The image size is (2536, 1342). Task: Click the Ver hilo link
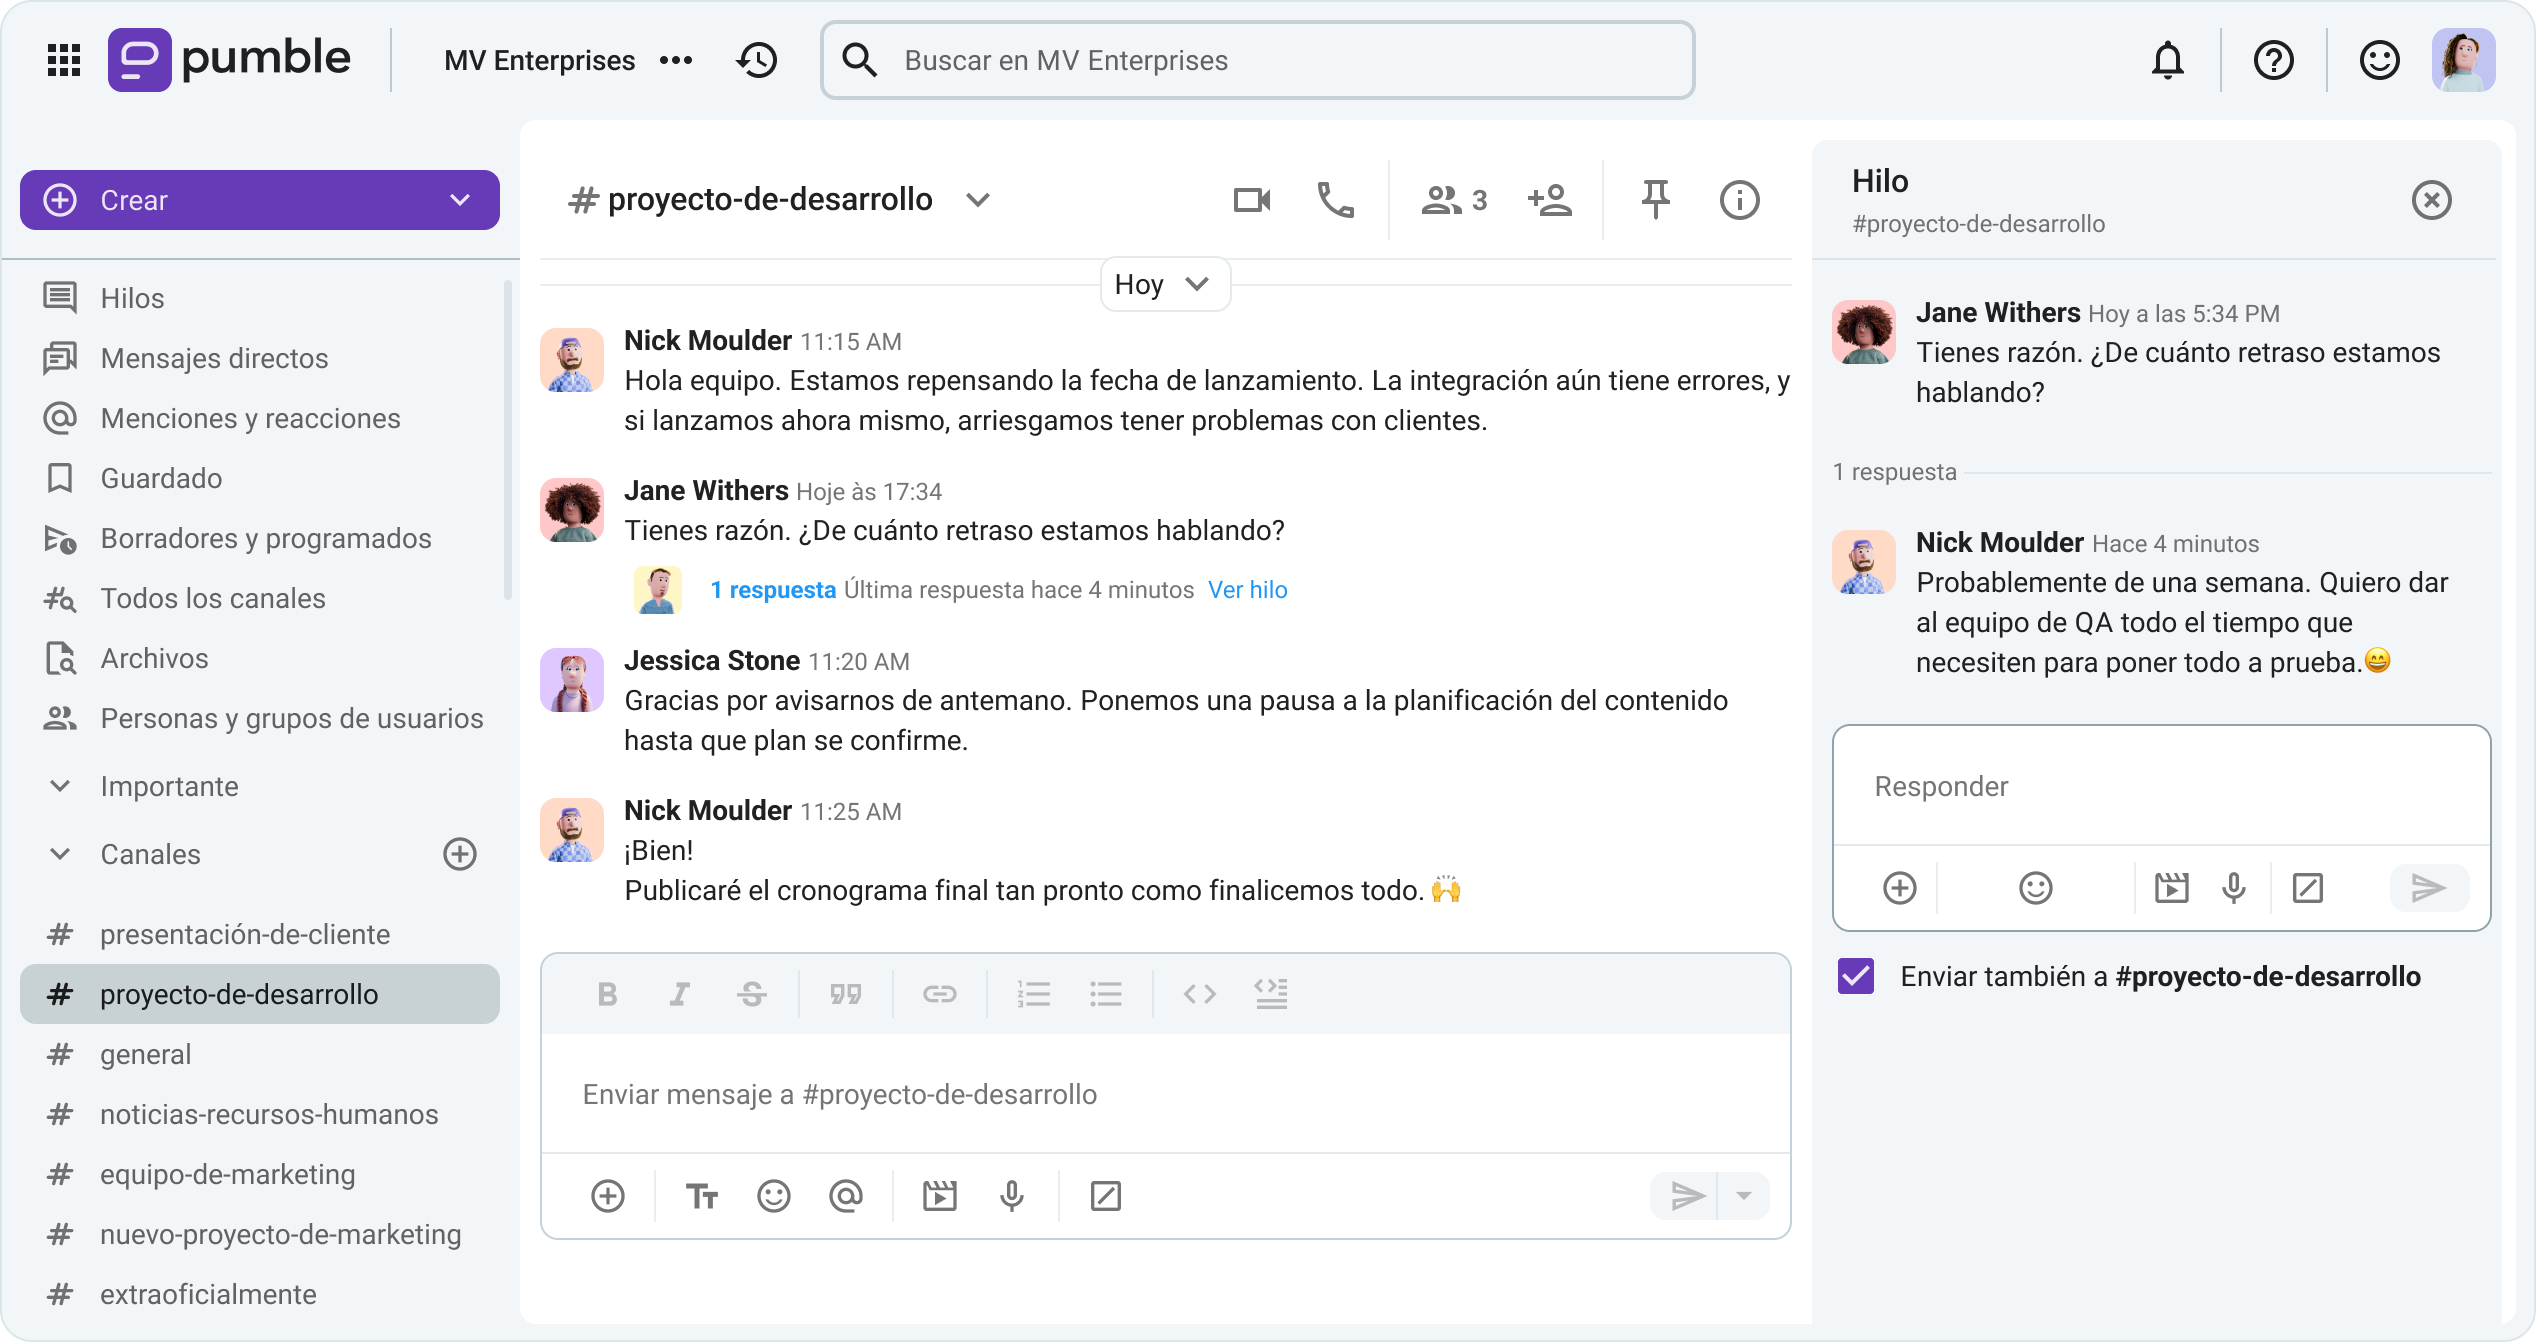(x=1247, y=590)
